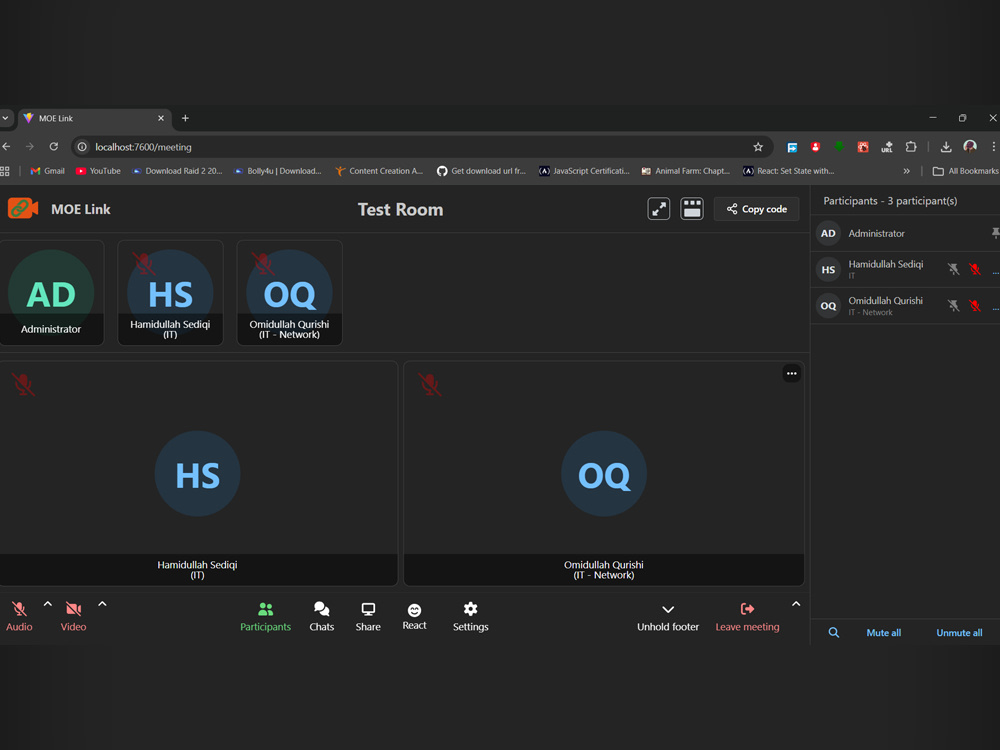This screenshot has width=1000, height=750.
Task: Click the address bar showing localhost:7600/meeting
Action: [x=421, y=147]
